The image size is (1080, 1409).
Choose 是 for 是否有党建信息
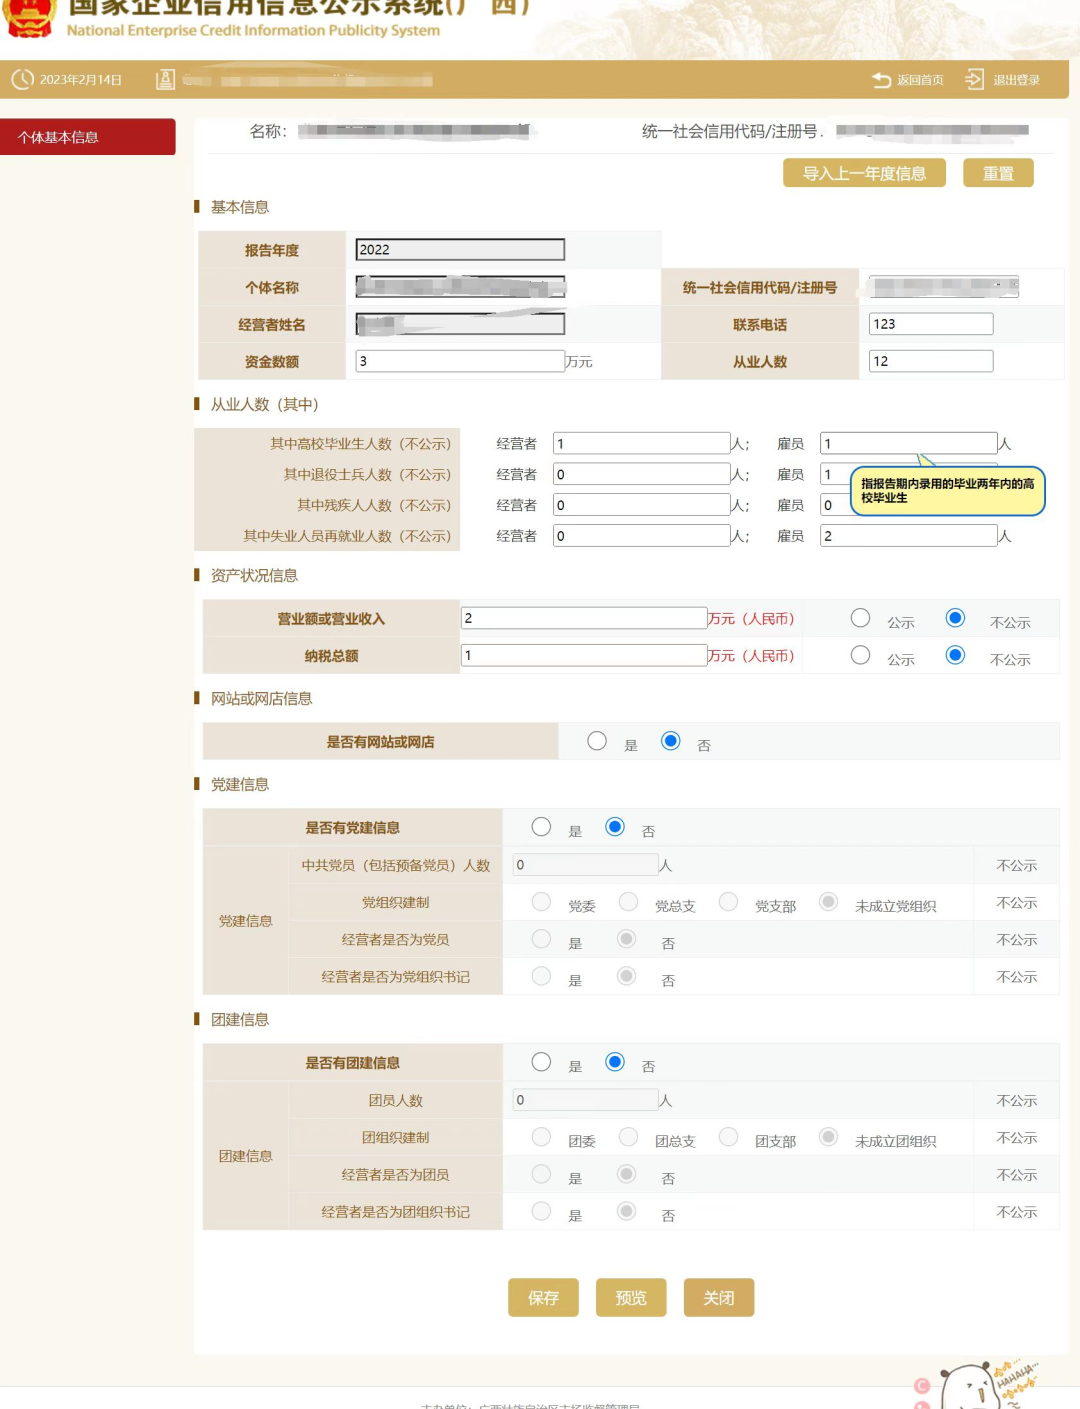pos(541,827)
